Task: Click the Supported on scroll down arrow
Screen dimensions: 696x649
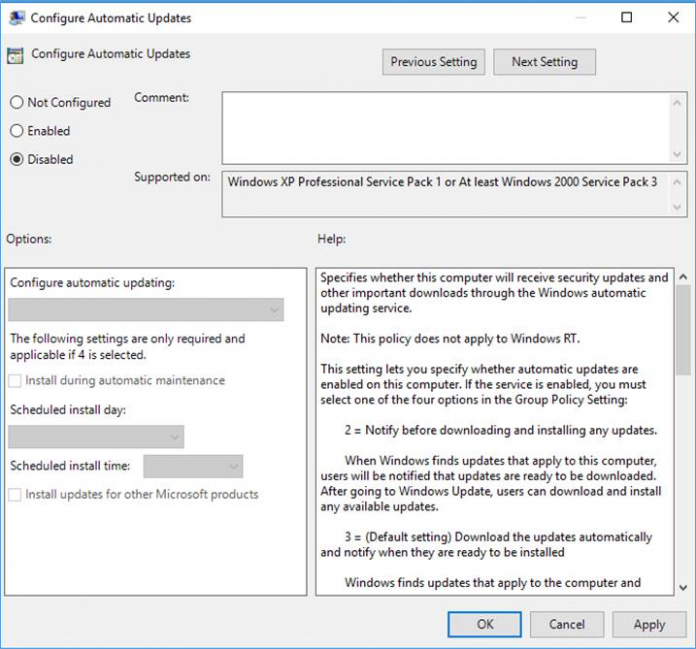Action: point(677,207)
